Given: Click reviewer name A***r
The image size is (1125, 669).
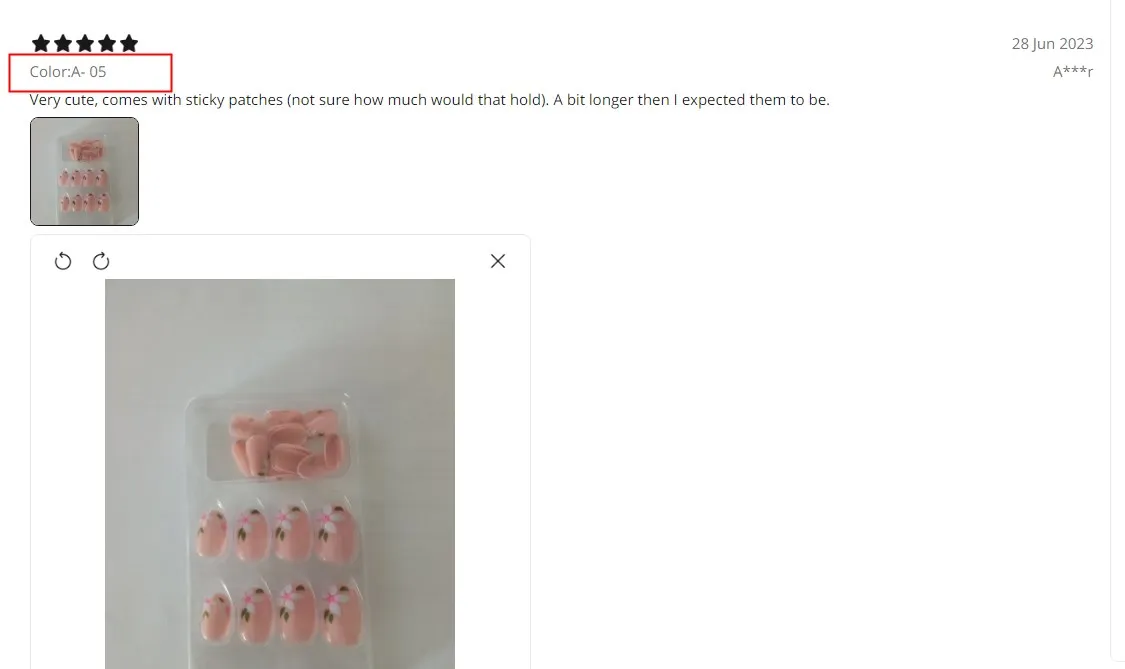Looking at the screenshot, I should [x=1073, y=72].
